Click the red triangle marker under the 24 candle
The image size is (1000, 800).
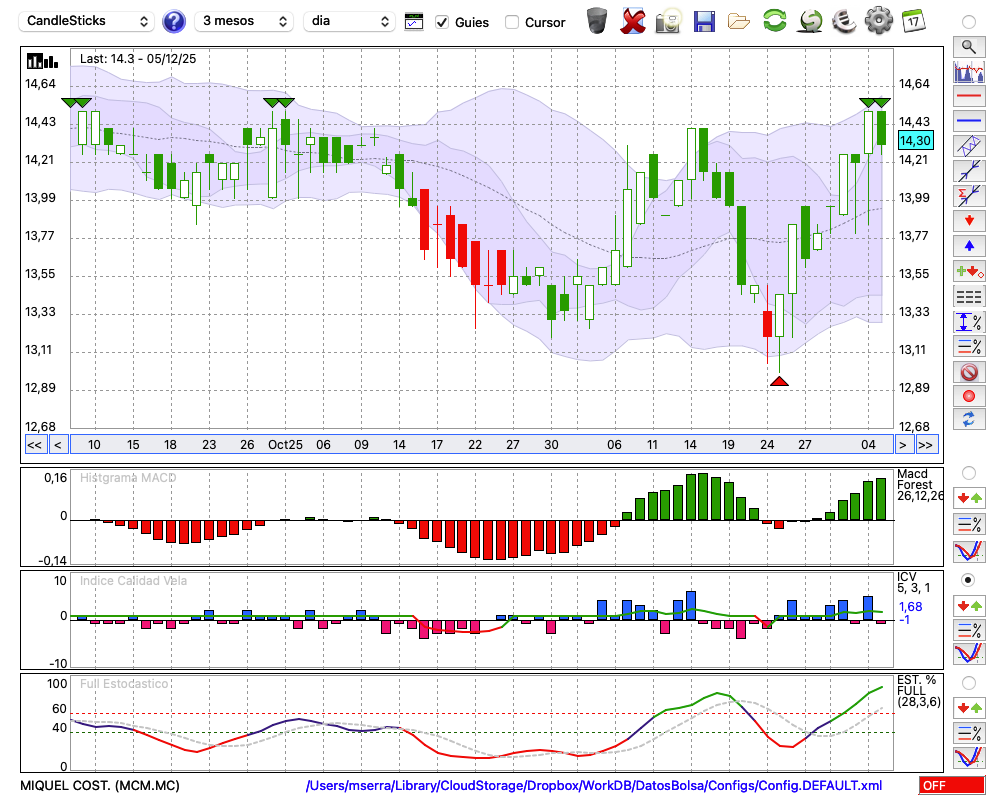tap(779, 381)
